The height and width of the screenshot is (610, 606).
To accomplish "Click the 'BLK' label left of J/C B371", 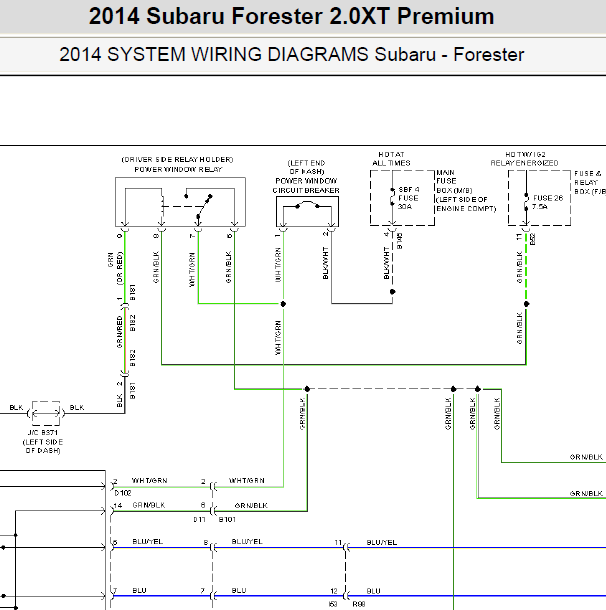I will coord(16,407).
